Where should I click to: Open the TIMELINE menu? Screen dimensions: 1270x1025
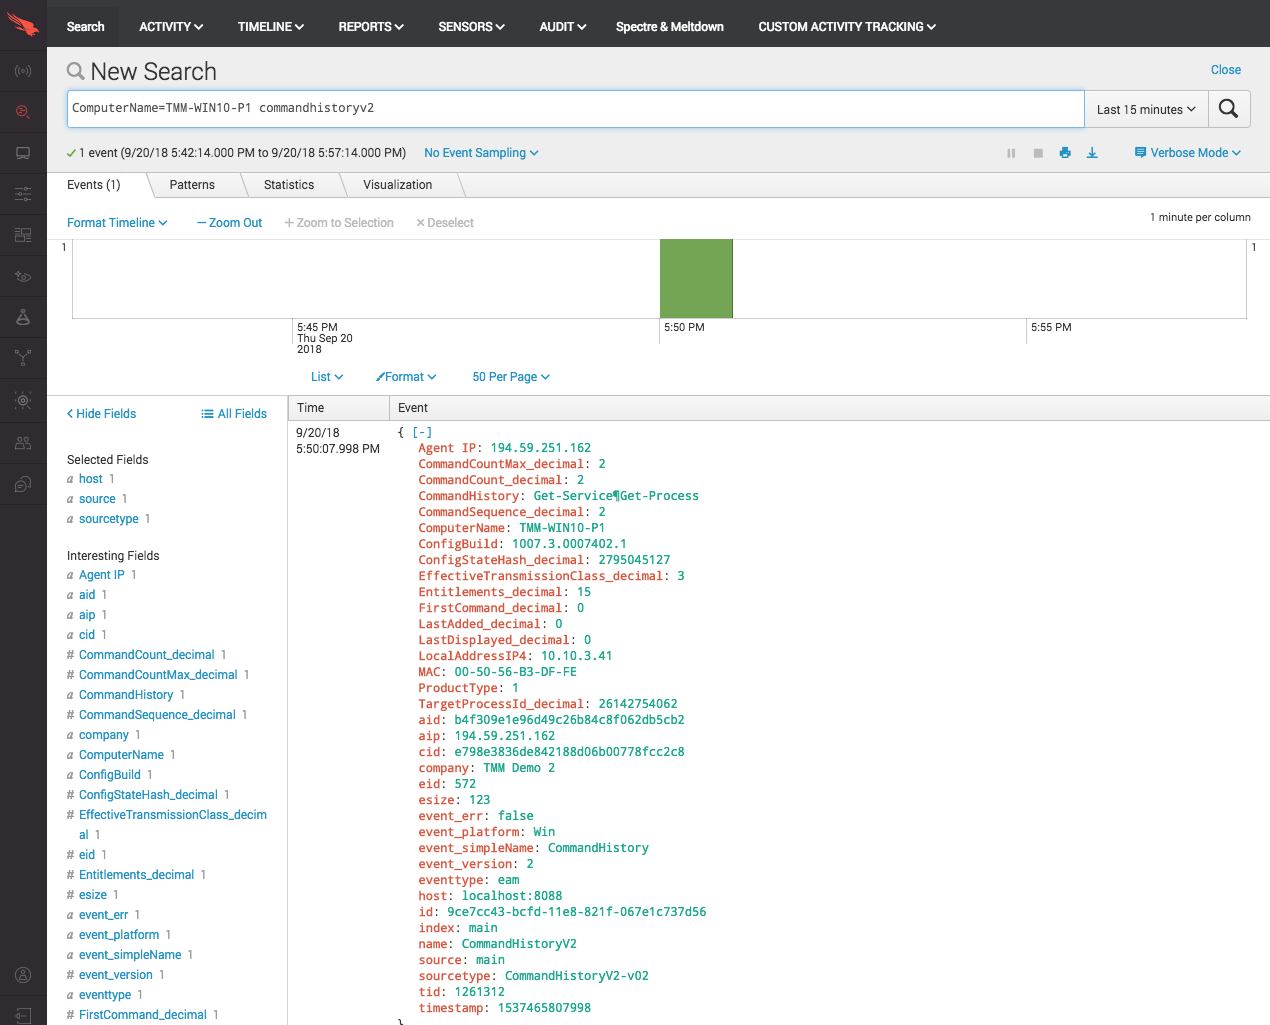(271, 27)
